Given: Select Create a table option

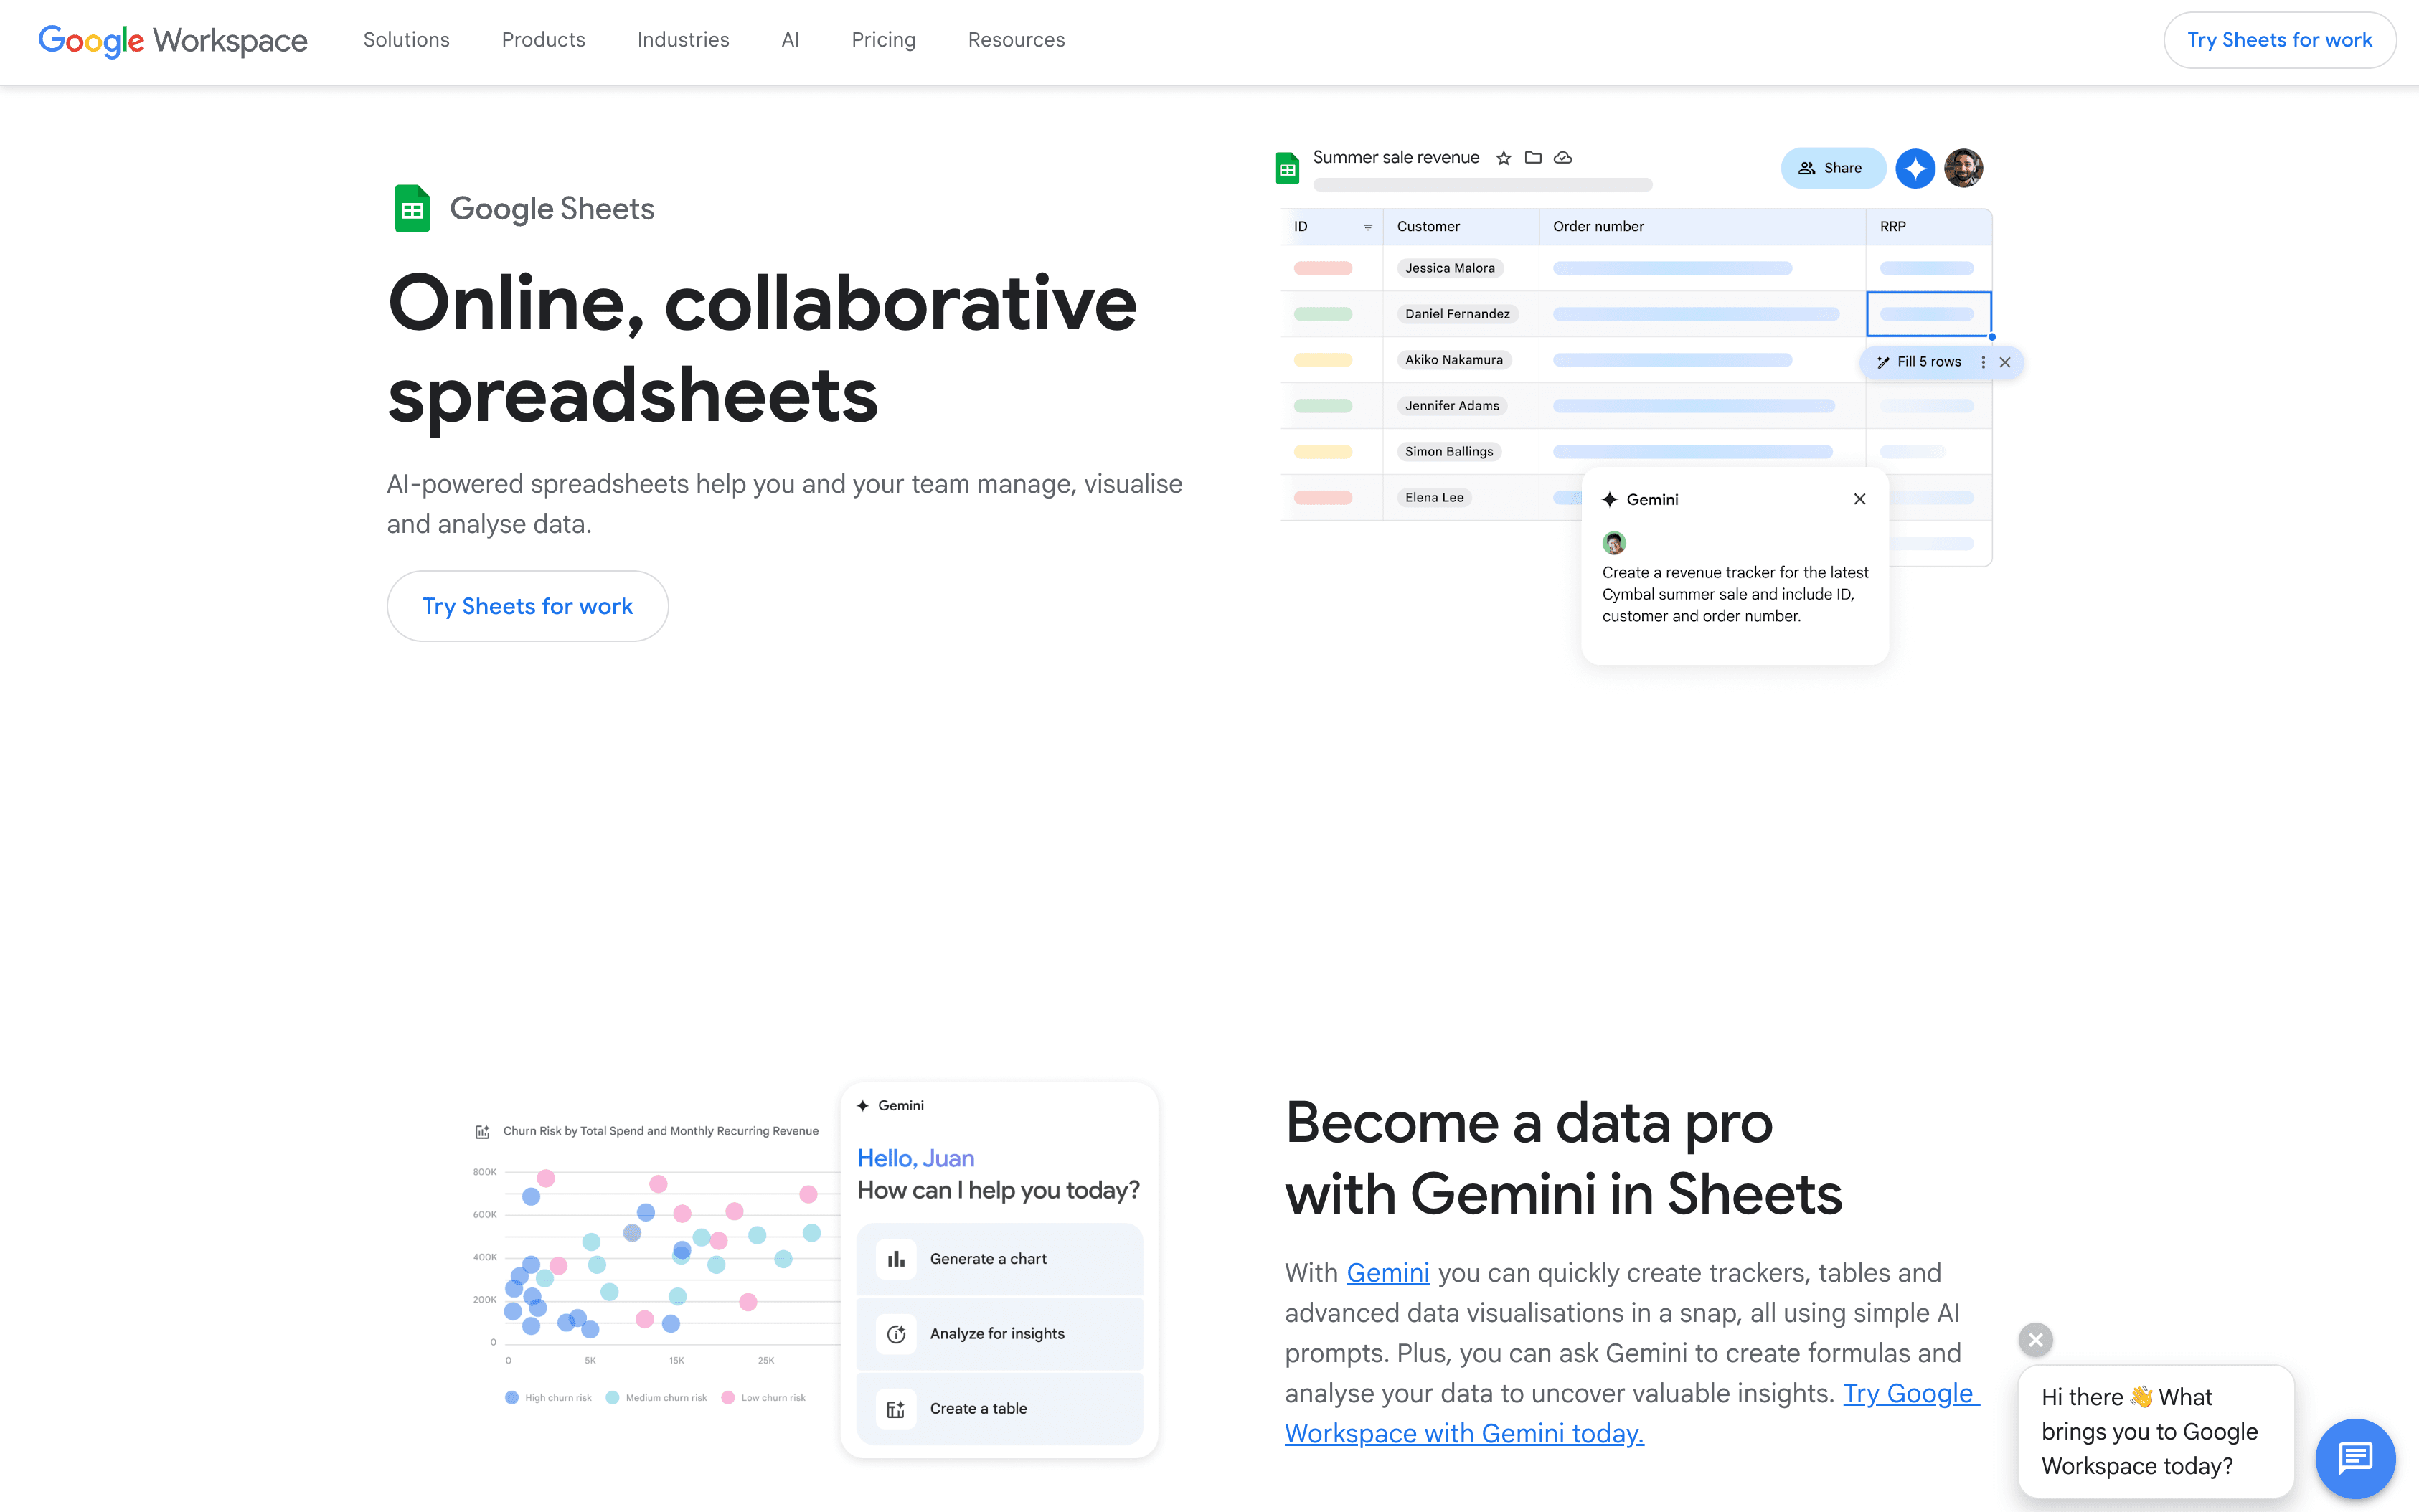Looking at the screenshot, I should [999, 1409].
